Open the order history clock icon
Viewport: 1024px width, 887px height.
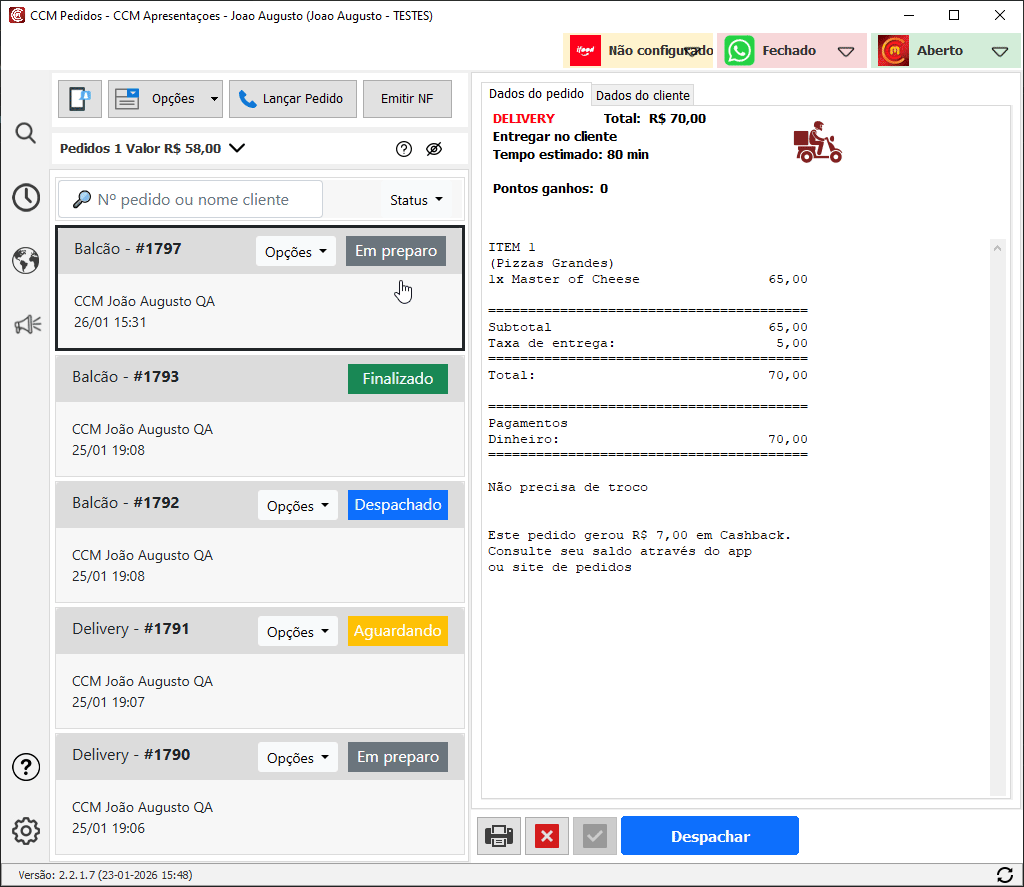click(x=26, y=198)
